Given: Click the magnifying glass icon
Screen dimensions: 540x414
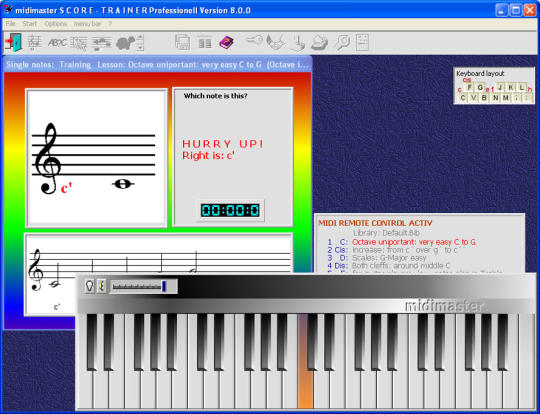Looking at the screenshot, I should point(343,43).
